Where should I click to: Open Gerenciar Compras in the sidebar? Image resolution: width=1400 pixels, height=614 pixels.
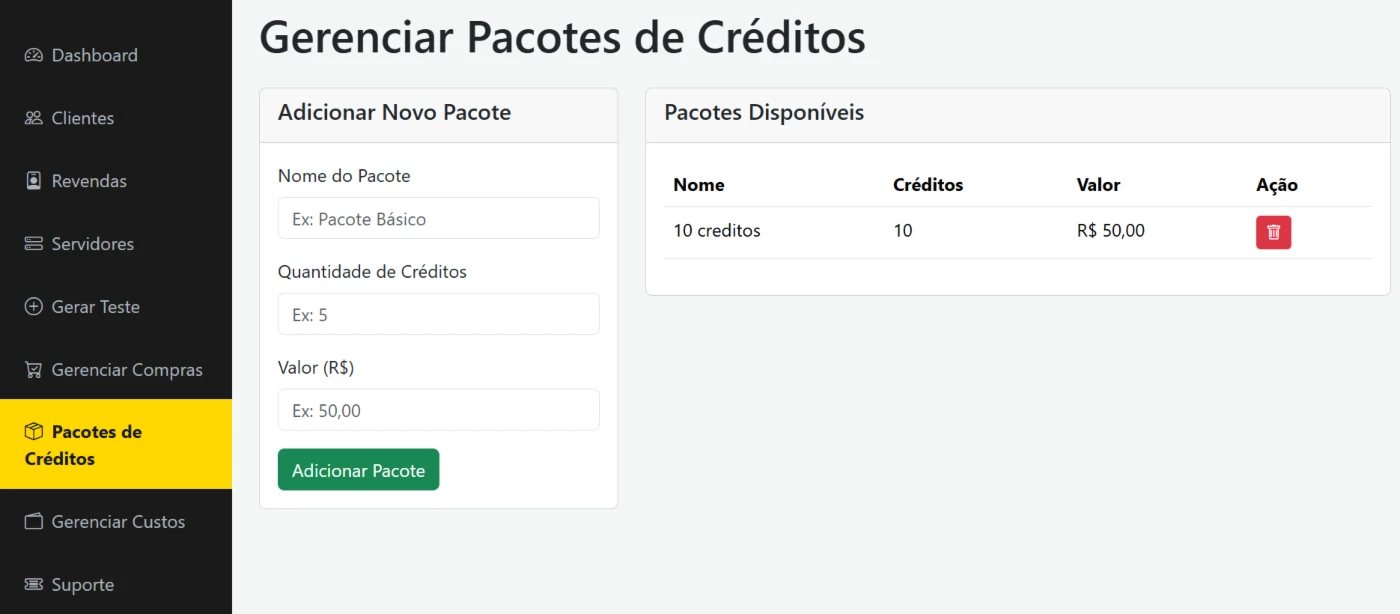coord(116,370)
